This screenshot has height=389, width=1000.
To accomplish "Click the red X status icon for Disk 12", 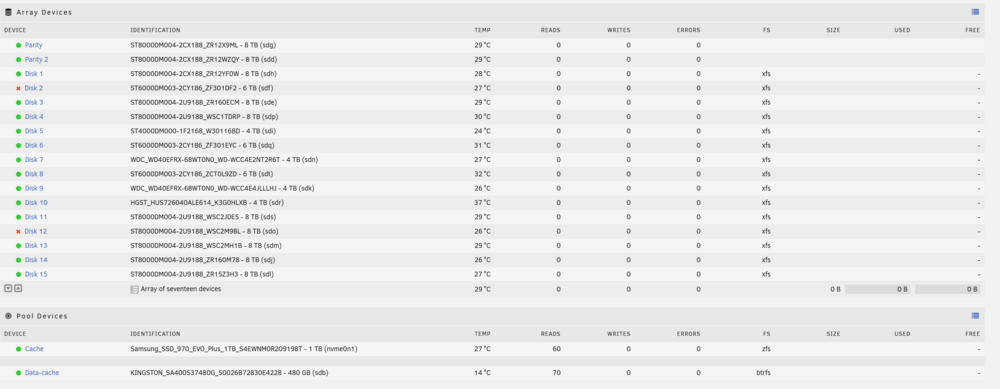I will coord(18,231).
